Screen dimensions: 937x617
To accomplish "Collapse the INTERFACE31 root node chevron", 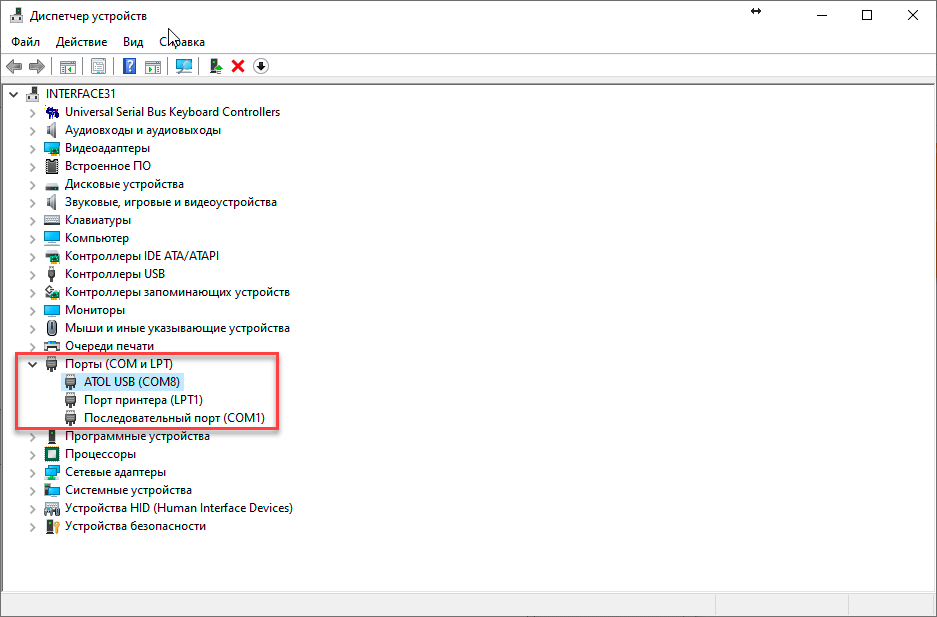I will coord(14,94).
